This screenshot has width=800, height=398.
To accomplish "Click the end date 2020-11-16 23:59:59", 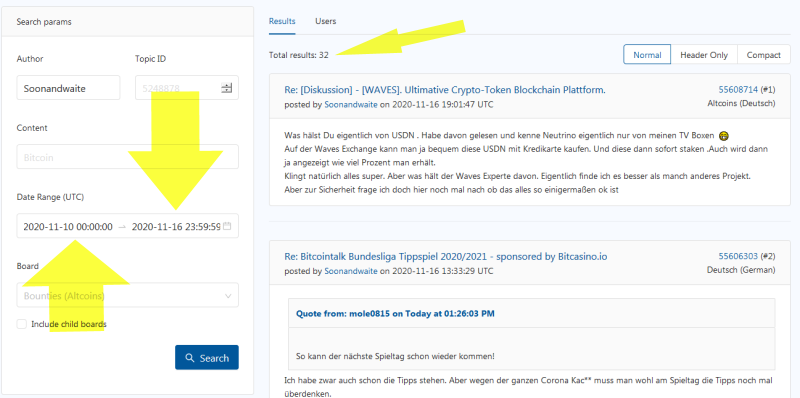I will pyautogui.click(x=176, y=227).
